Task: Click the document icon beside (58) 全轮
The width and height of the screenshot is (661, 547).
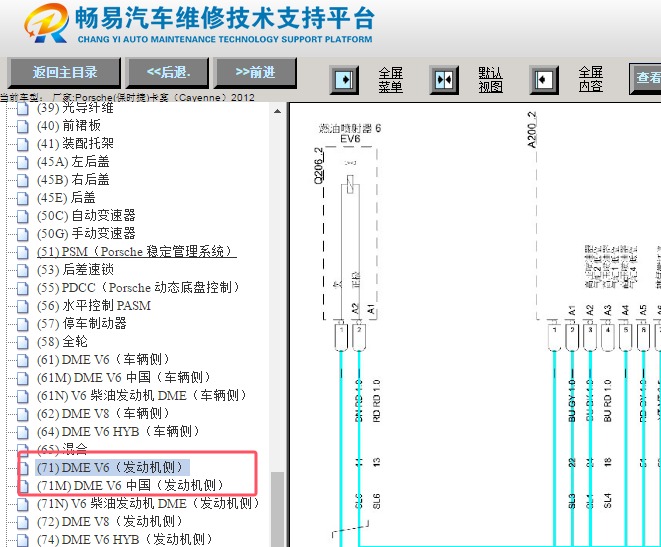Action: pyautogui.click(x=23, y=342)
